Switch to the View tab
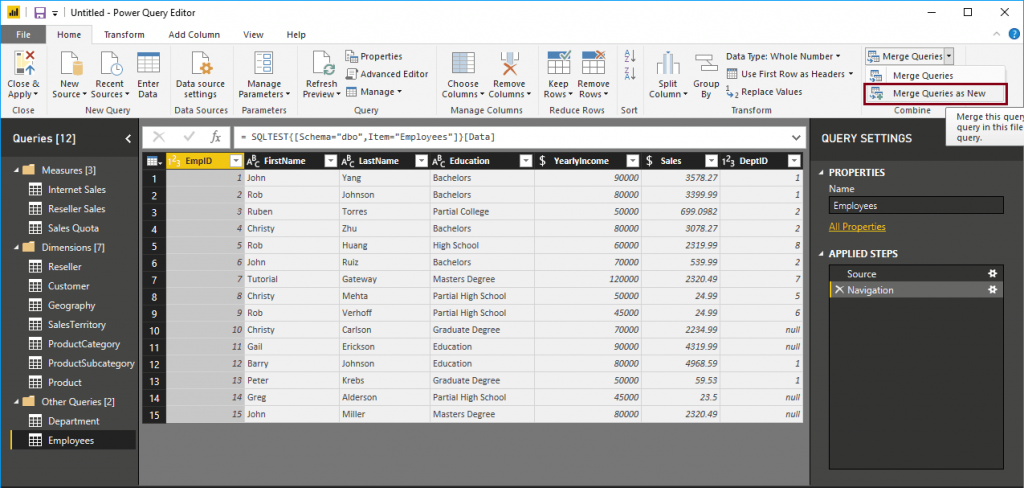 click(x=253, y=35)
